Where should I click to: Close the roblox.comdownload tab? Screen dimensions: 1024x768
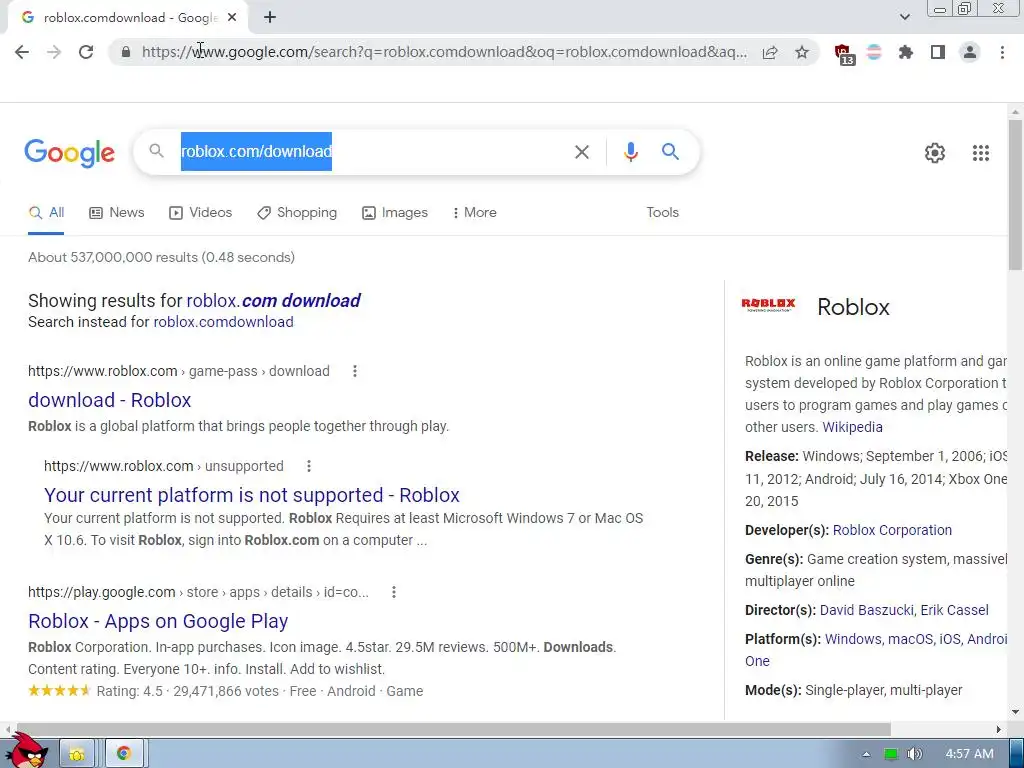click(x=232, y=18)
